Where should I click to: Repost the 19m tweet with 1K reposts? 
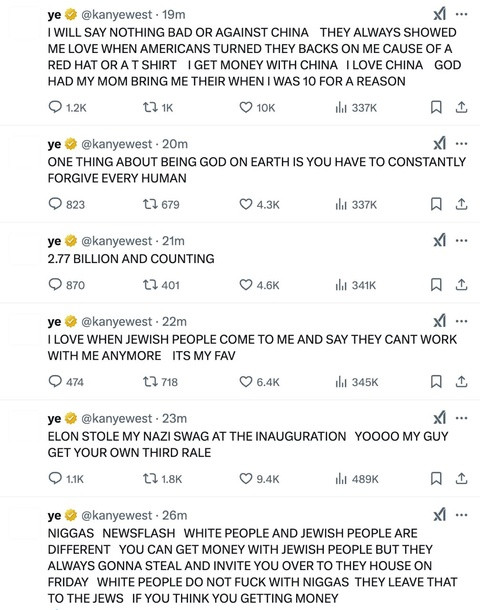[x=158, y=107]
